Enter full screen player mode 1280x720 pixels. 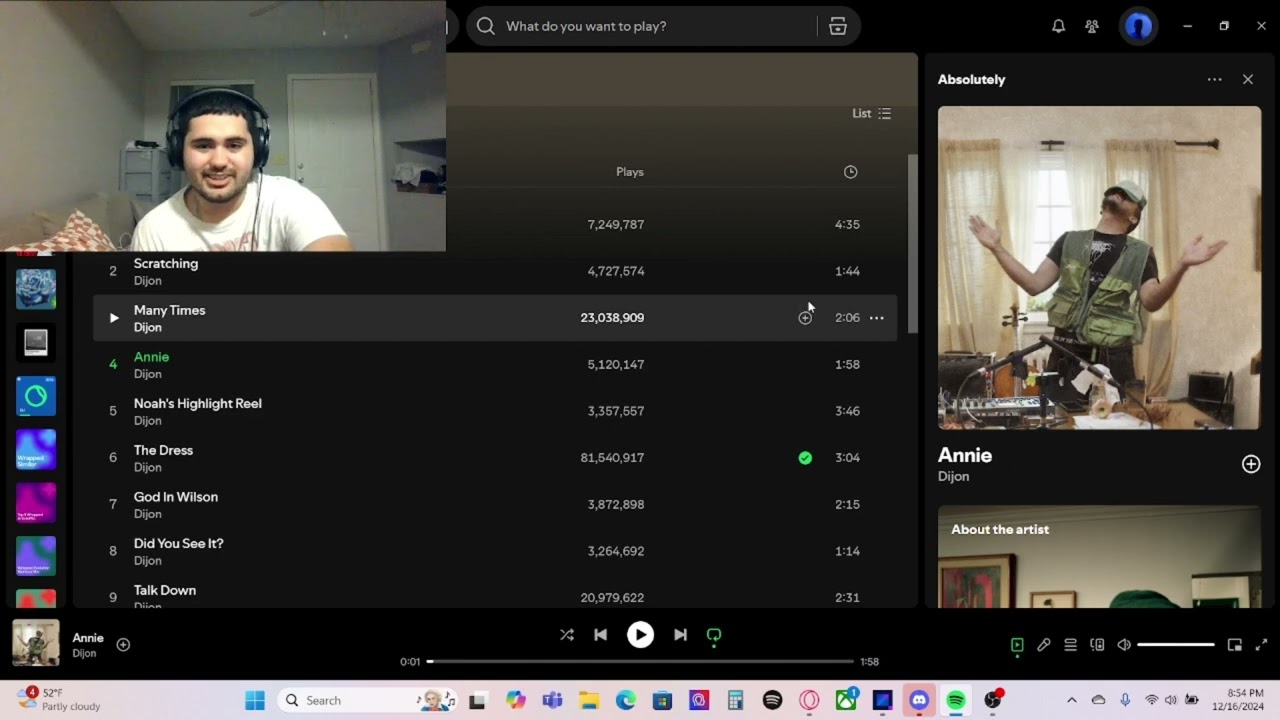(x=1261, y=645)
